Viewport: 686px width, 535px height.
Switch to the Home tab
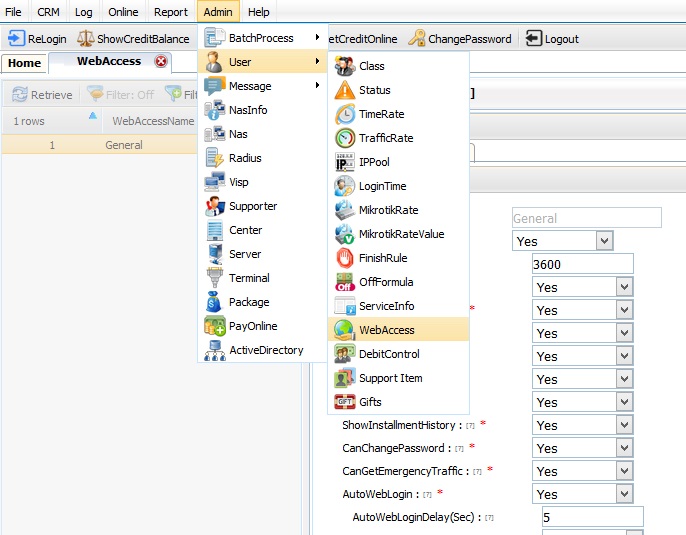click(24, 63)
